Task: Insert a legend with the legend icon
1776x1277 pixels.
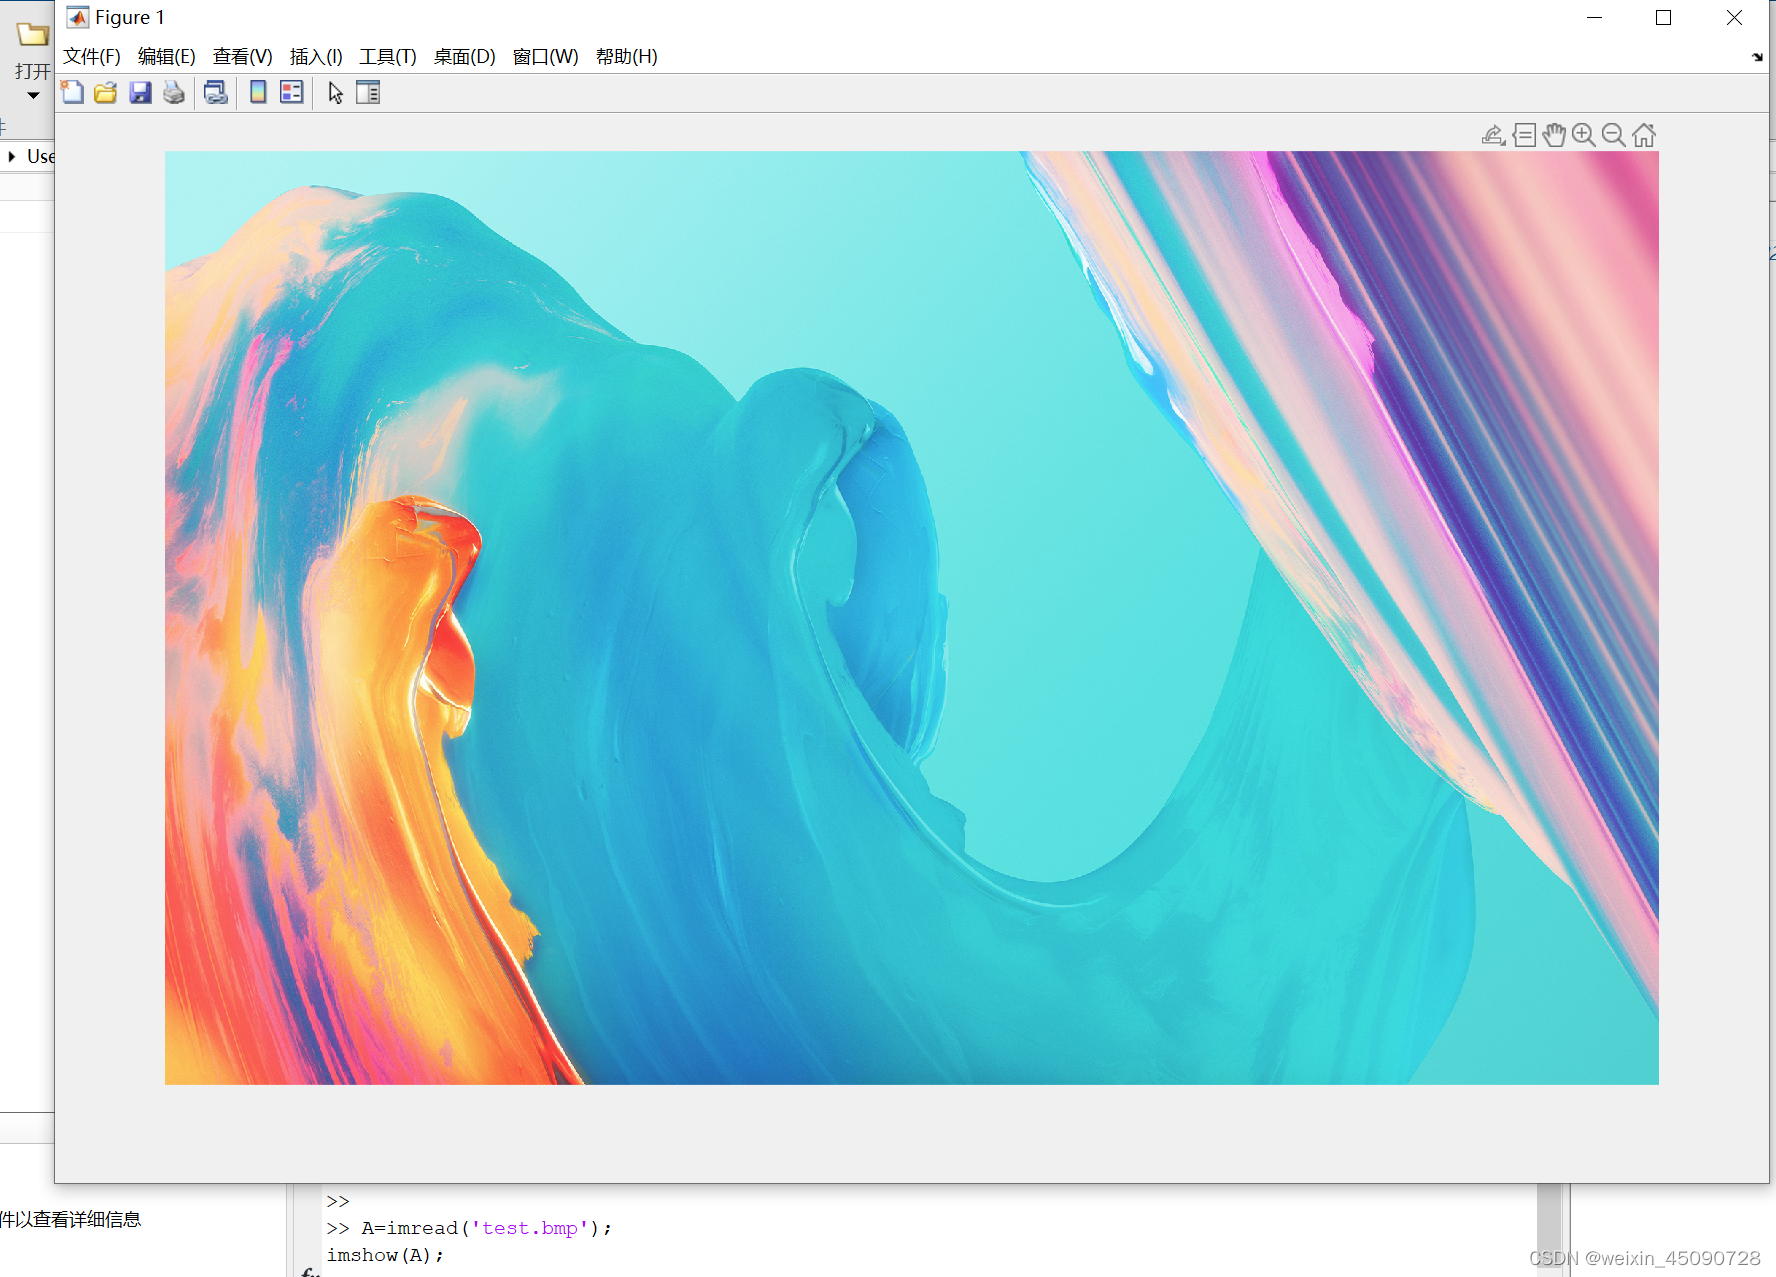Action: (x=292, y=93)
